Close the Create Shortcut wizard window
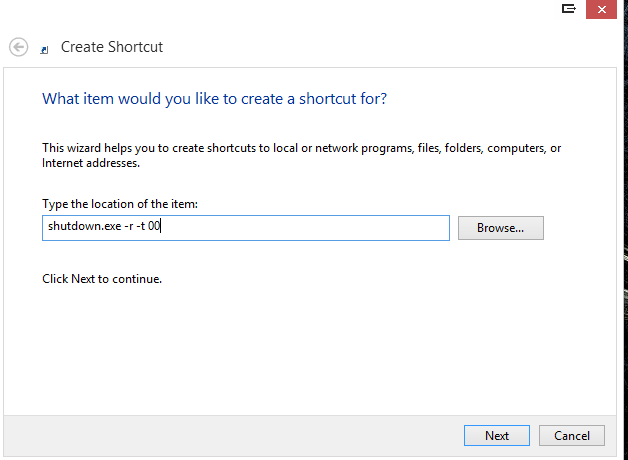Screen dimensions: 628x460 tap(601, 9)
